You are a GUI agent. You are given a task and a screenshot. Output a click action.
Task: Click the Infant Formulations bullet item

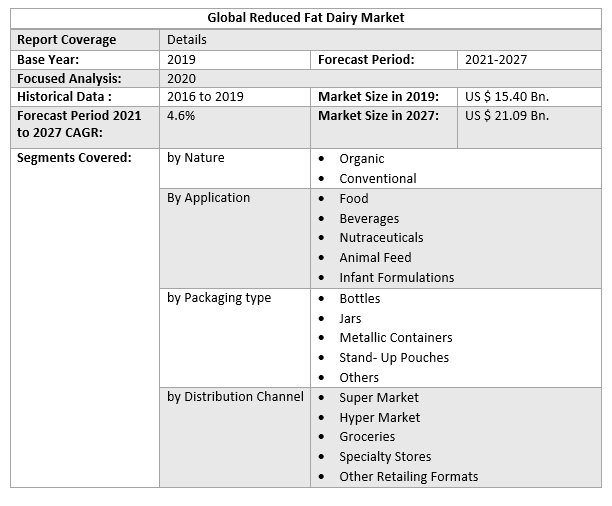[x=396, y=278]
